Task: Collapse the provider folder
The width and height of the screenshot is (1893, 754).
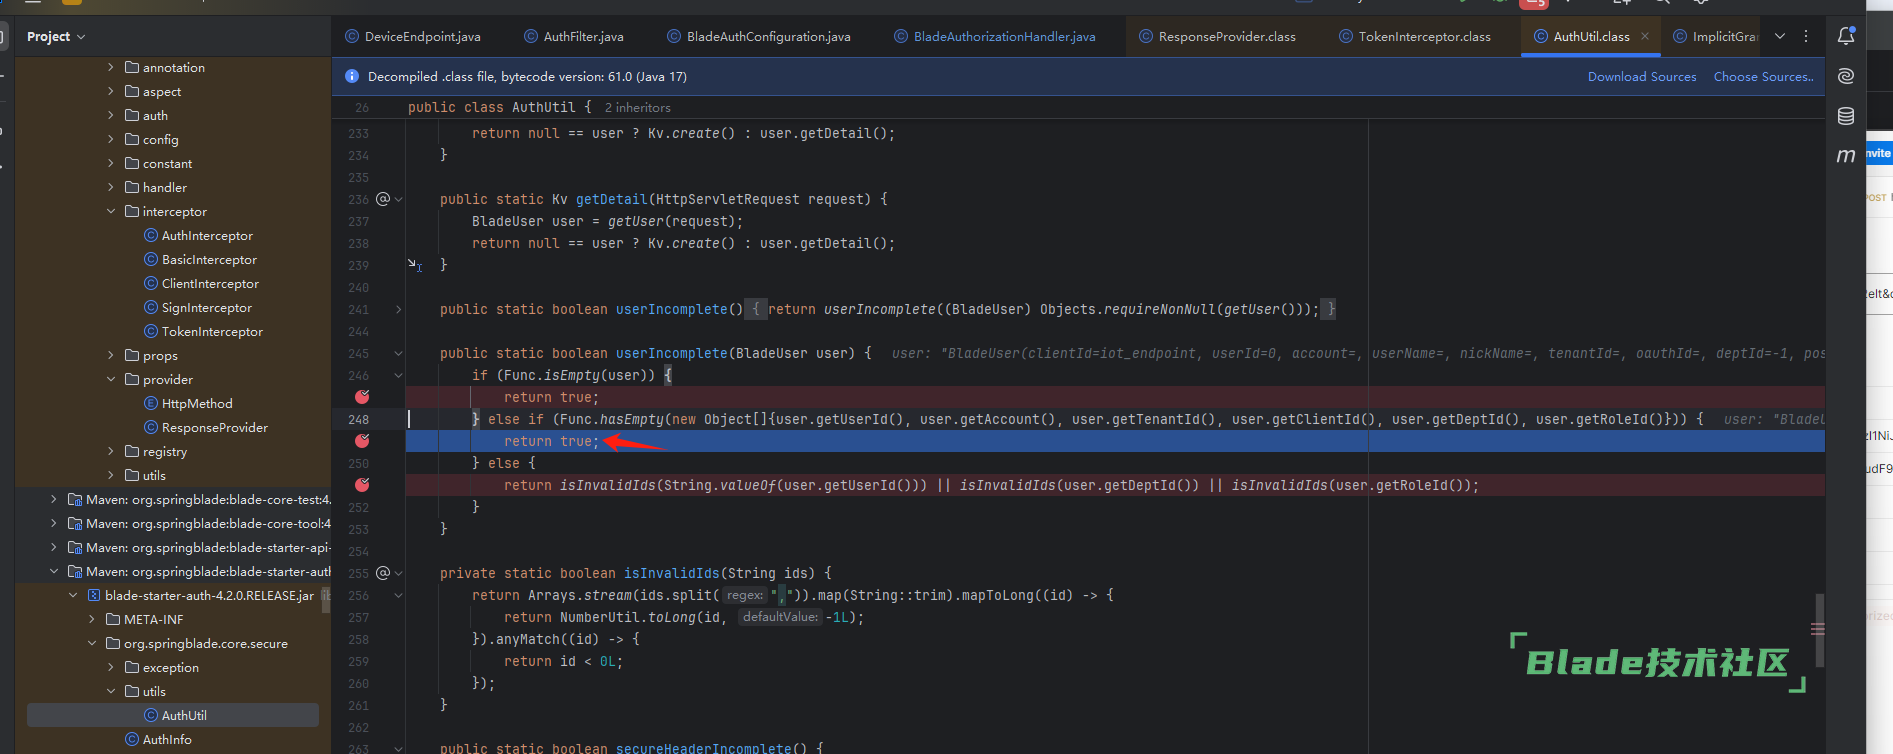Action: point(111,379)
